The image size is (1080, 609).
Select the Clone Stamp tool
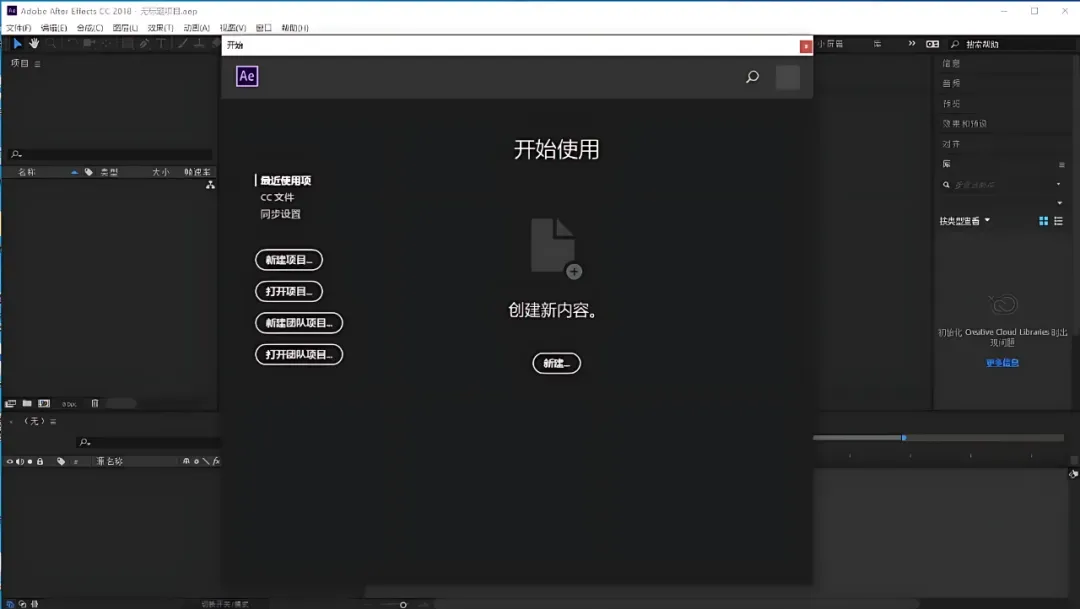click(199, 43)
